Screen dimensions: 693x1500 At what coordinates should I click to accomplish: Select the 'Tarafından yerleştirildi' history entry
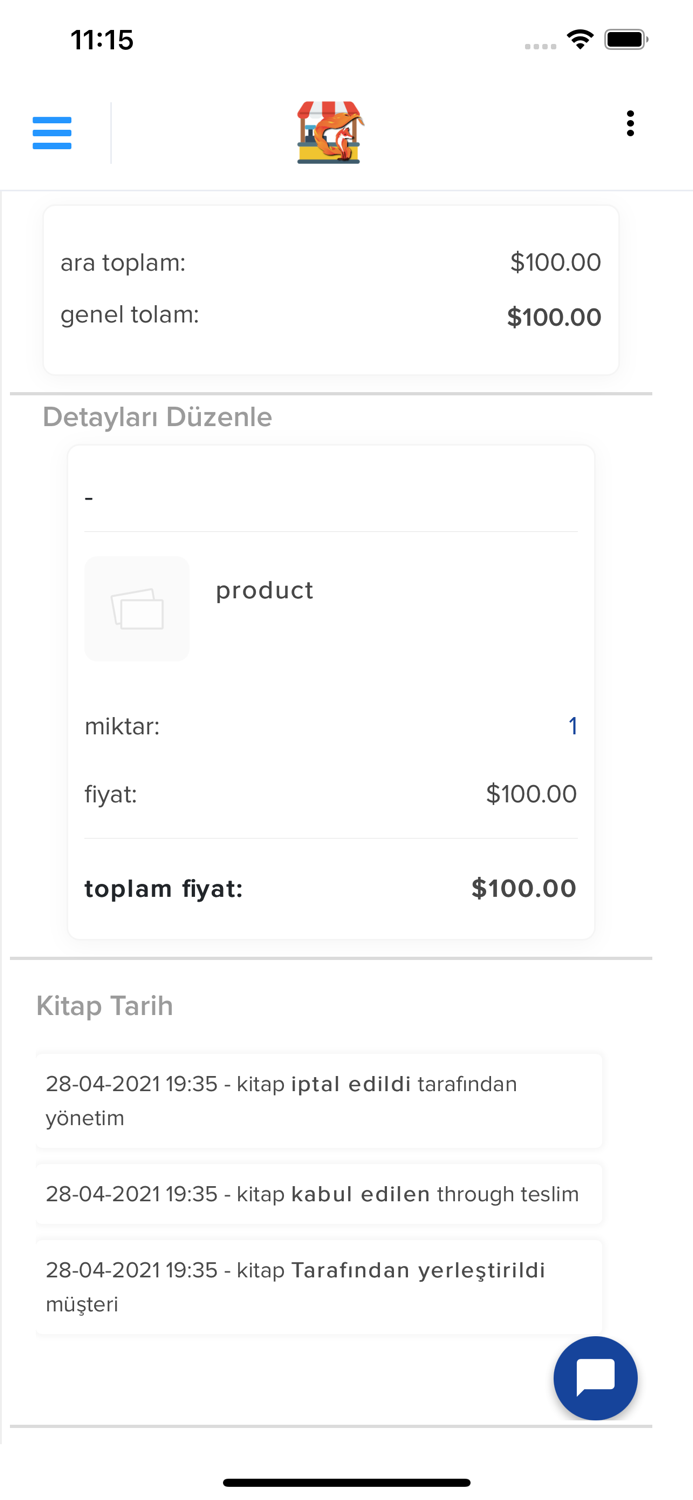320,1287
